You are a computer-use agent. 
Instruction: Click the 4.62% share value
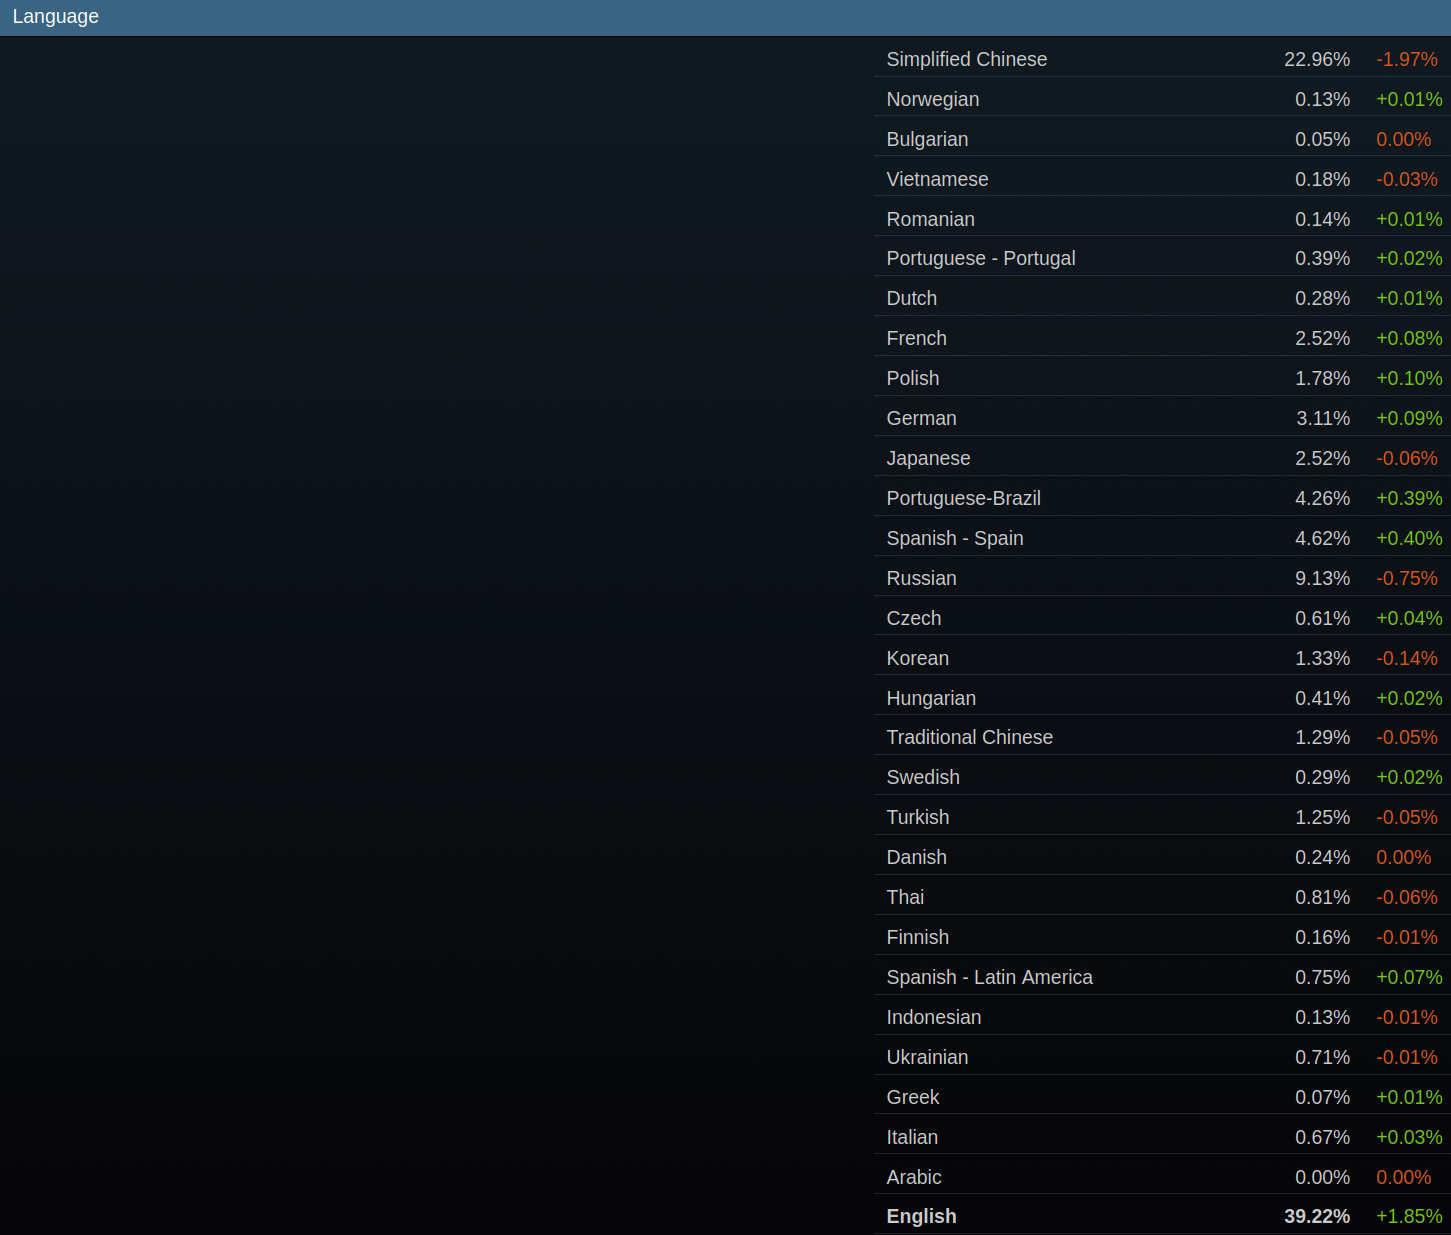(x=1322, y=538)
